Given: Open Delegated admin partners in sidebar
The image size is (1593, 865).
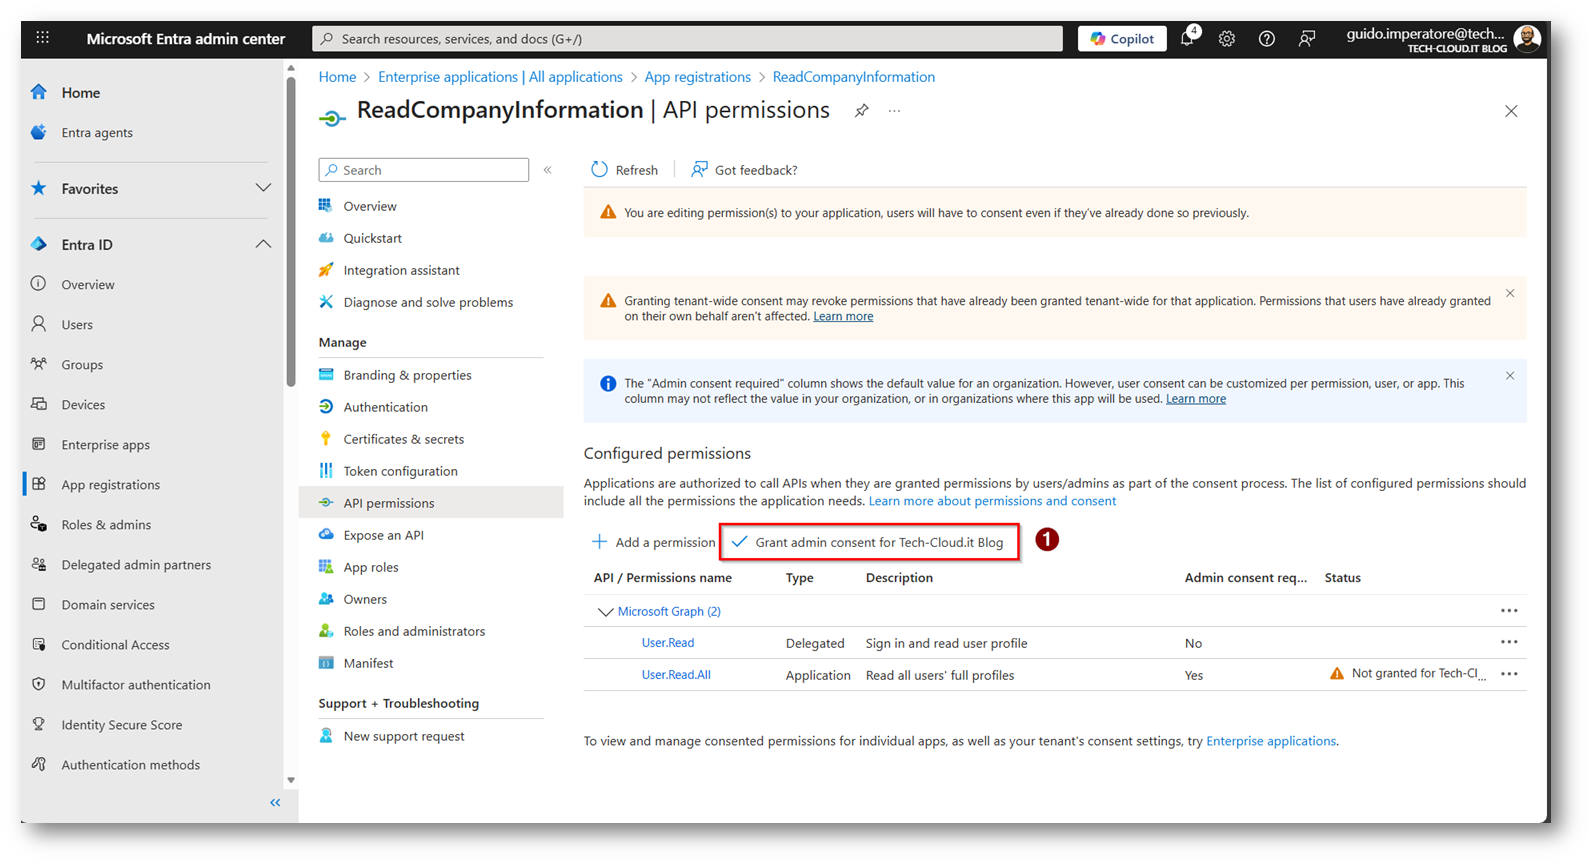Looking at the screenshot, I should (136, 565).
